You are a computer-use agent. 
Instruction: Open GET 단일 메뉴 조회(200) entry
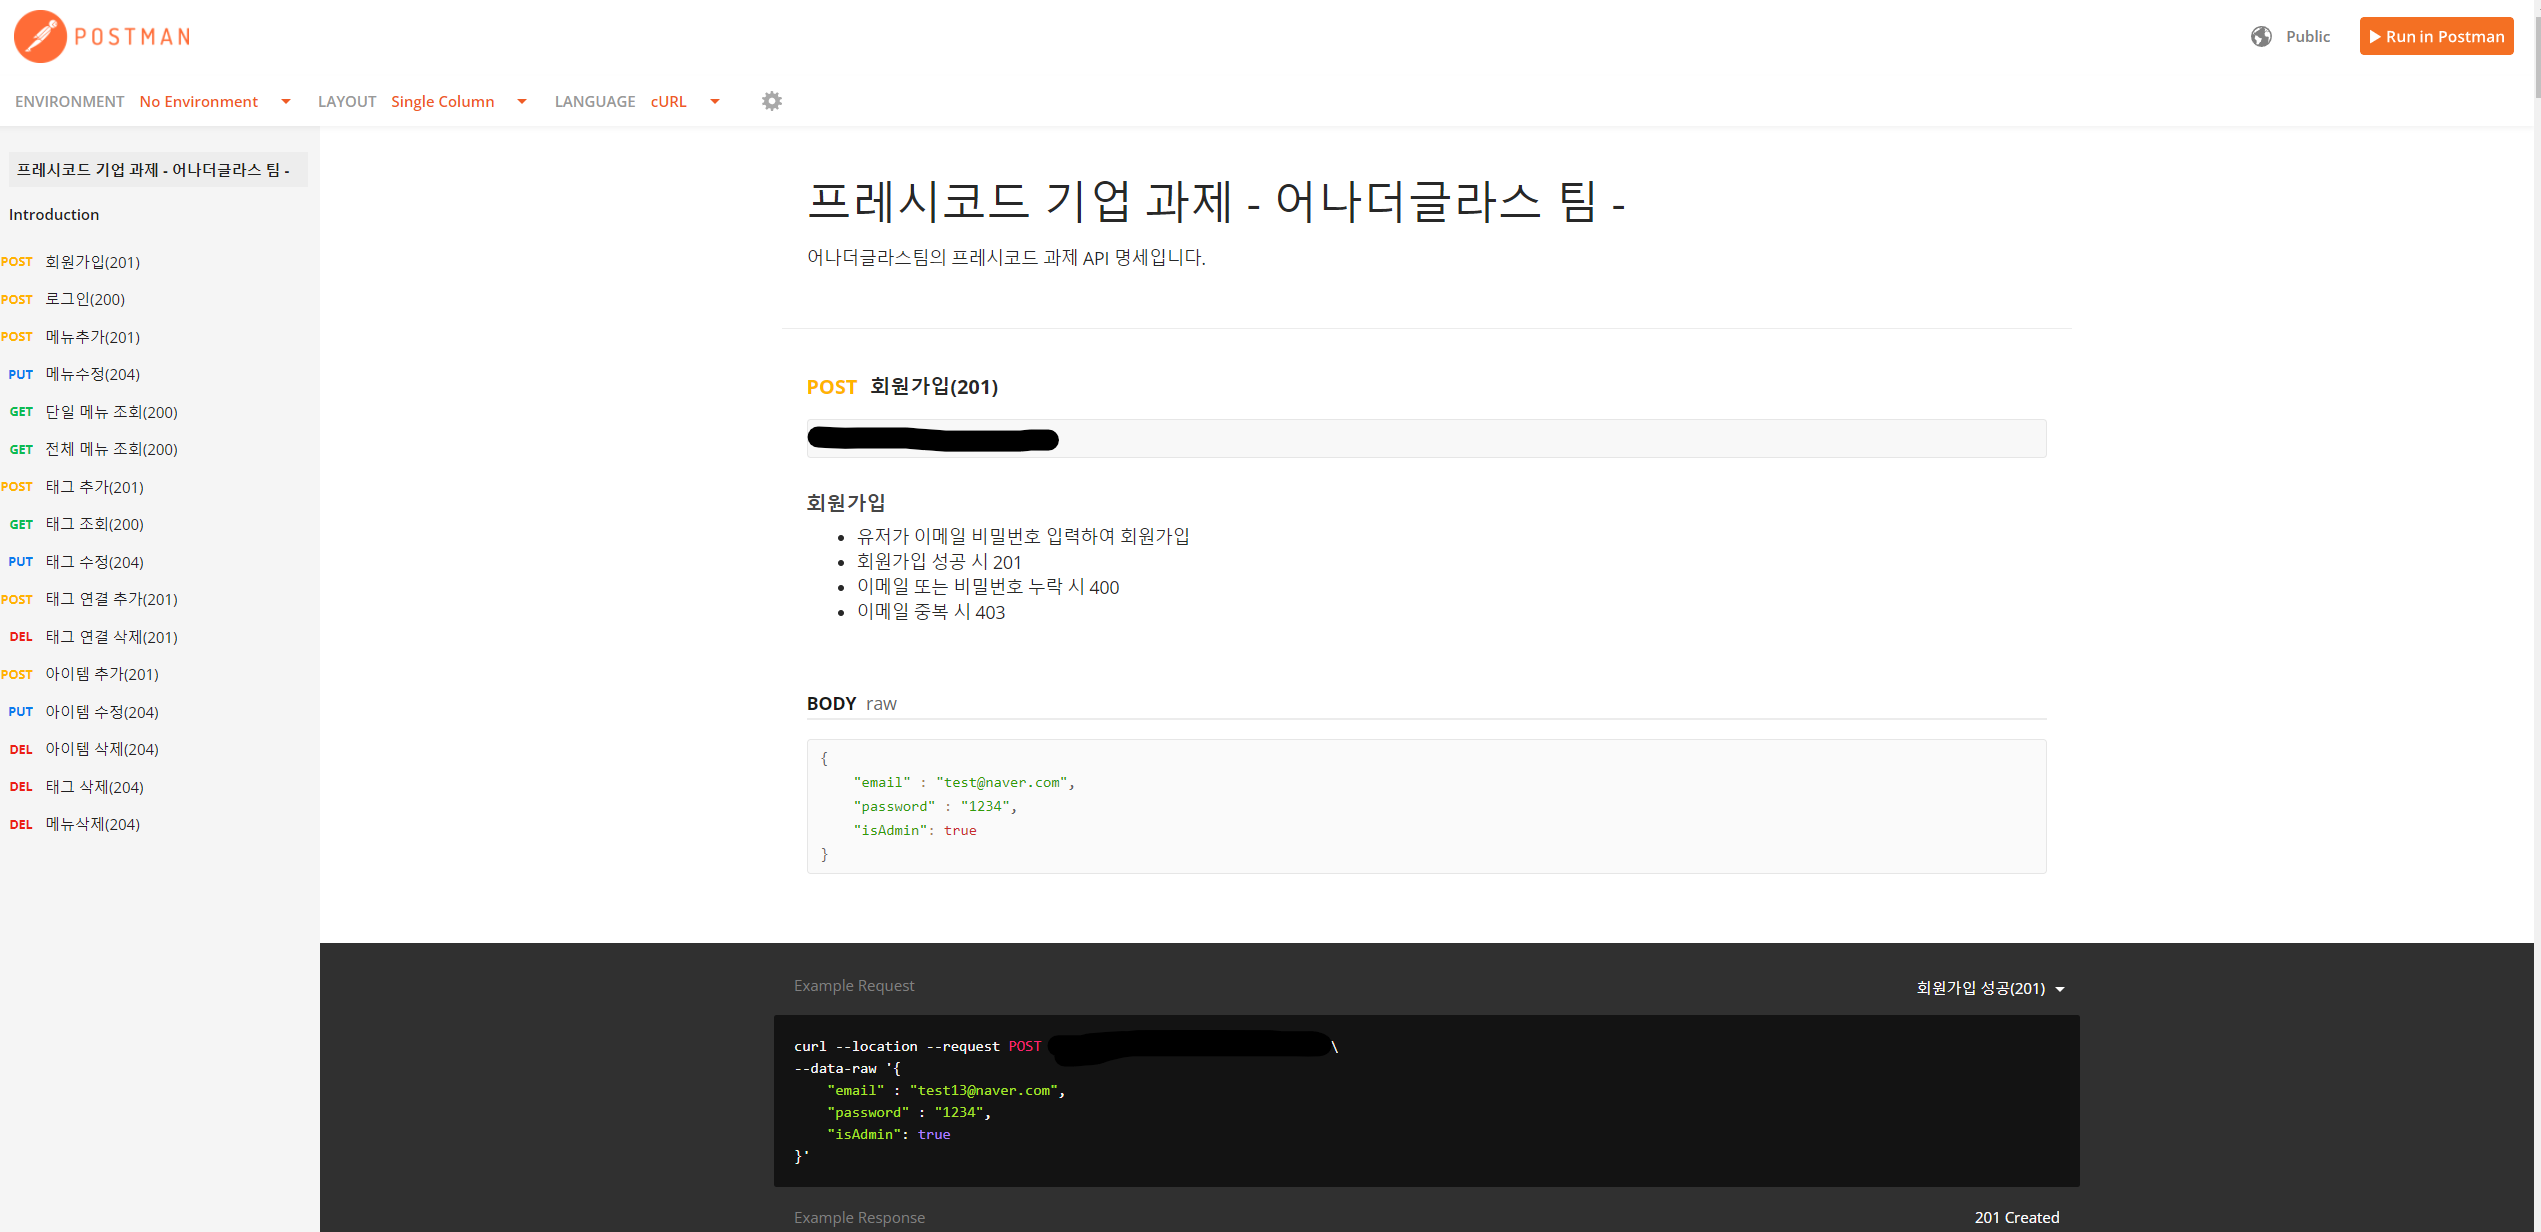click(x=111, y=412)
